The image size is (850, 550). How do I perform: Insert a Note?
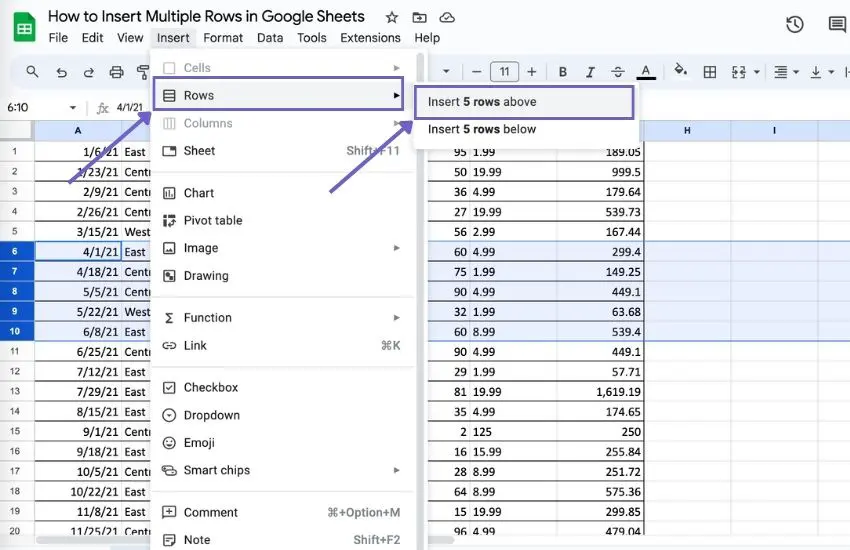pyautogui.click(x=282, y=540)
